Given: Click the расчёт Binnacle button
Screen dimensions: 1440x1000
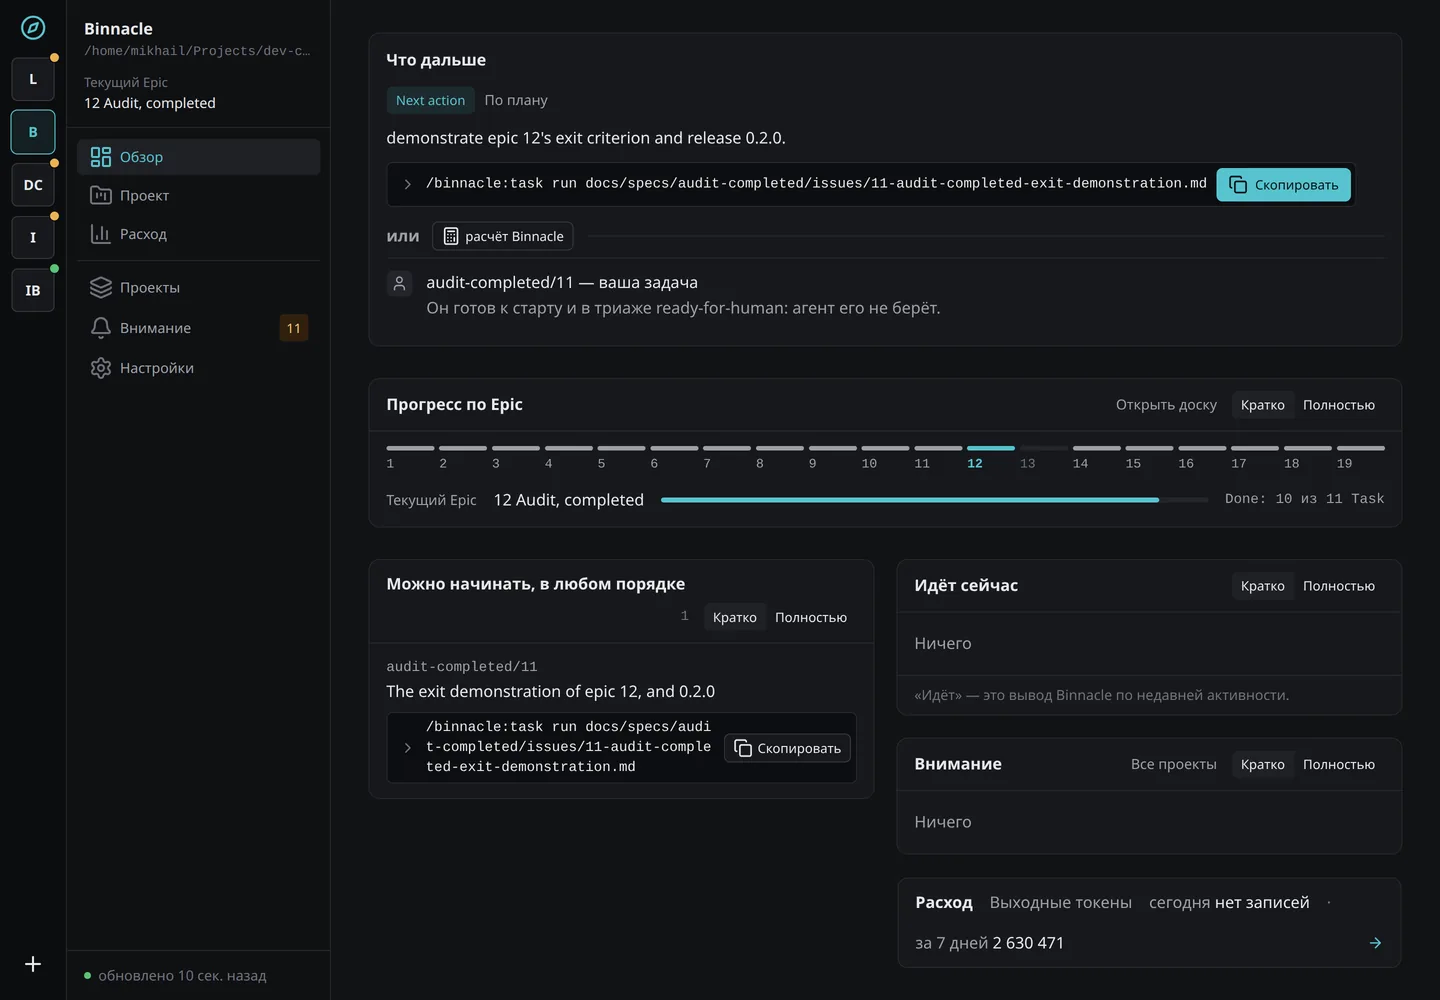Looking at the screenshot, I should pyautogui.click(x=503, y=236).
